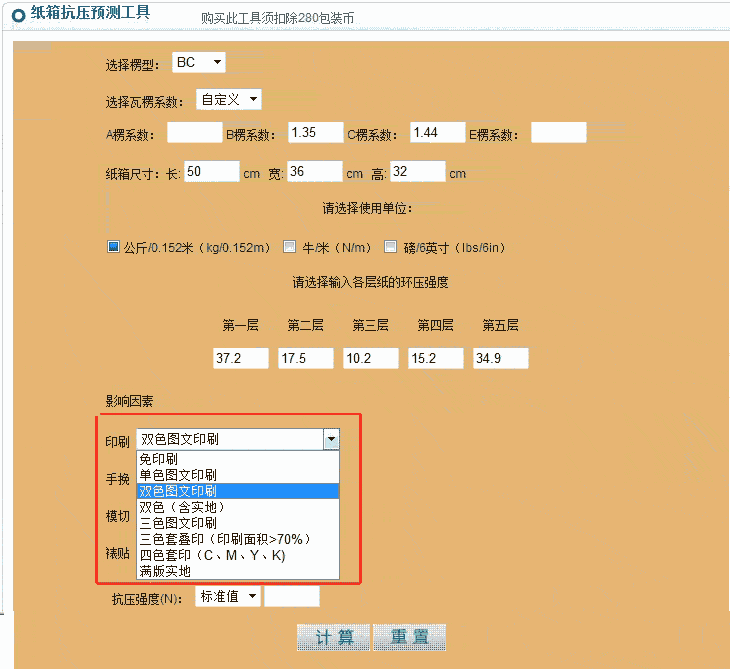Image resolution: width=730 pixels, height=669 pixels.
Task: Click the circular icon beside the 纸箱抗压预测工具 title
Action: 18,14
